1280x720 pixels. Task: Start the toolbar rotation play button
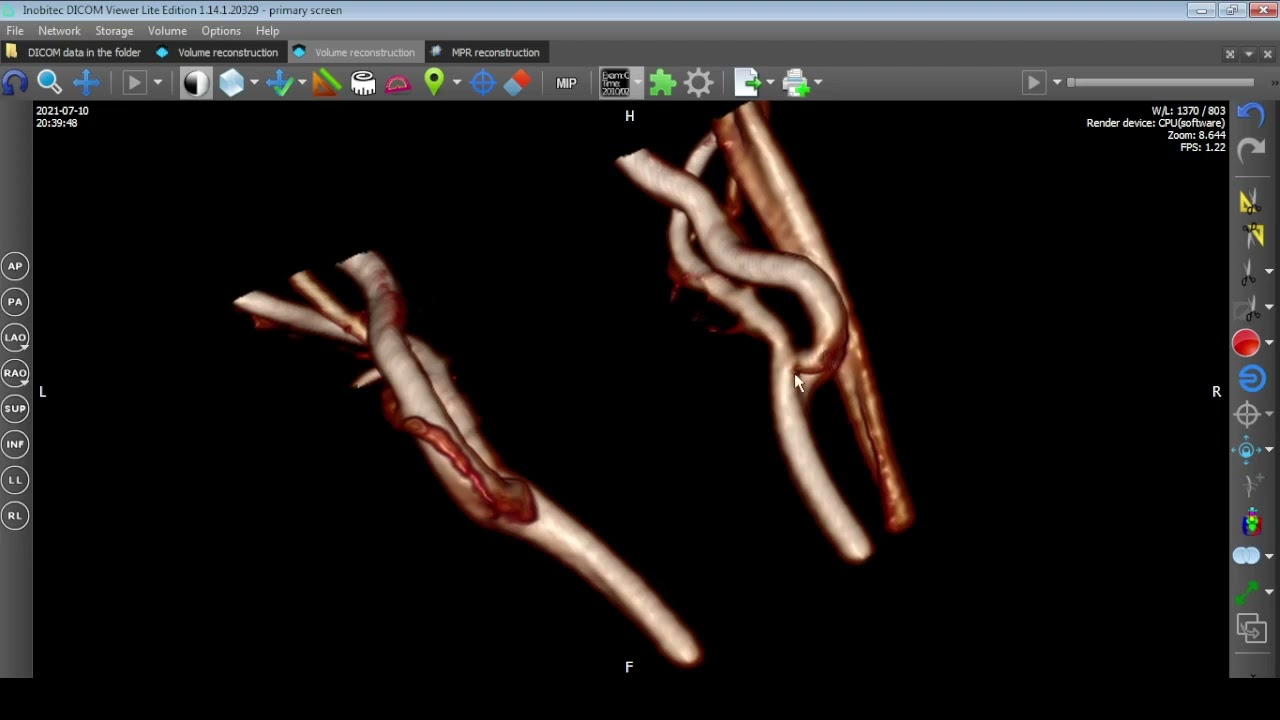pyautogui.click(x=134, y=83)
